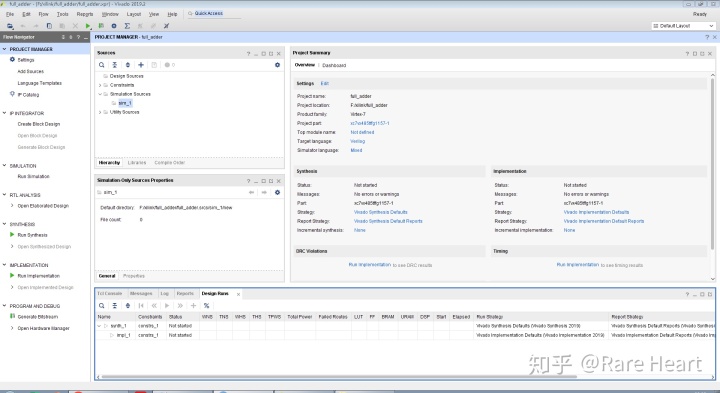Click Edit link beside Settings heading
The height and width of the screenshot is (393, 720).
click(325, 84)
